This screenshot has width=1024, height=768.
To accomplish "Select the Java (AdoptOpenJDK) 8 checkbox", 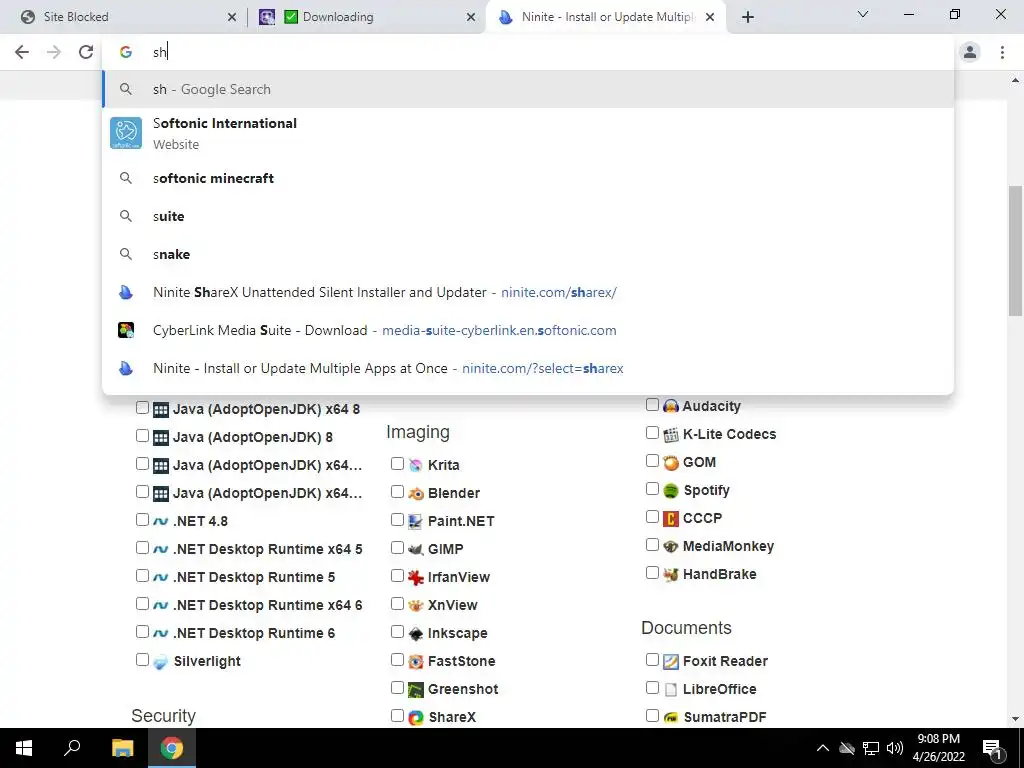I will (x=142, y=436).
